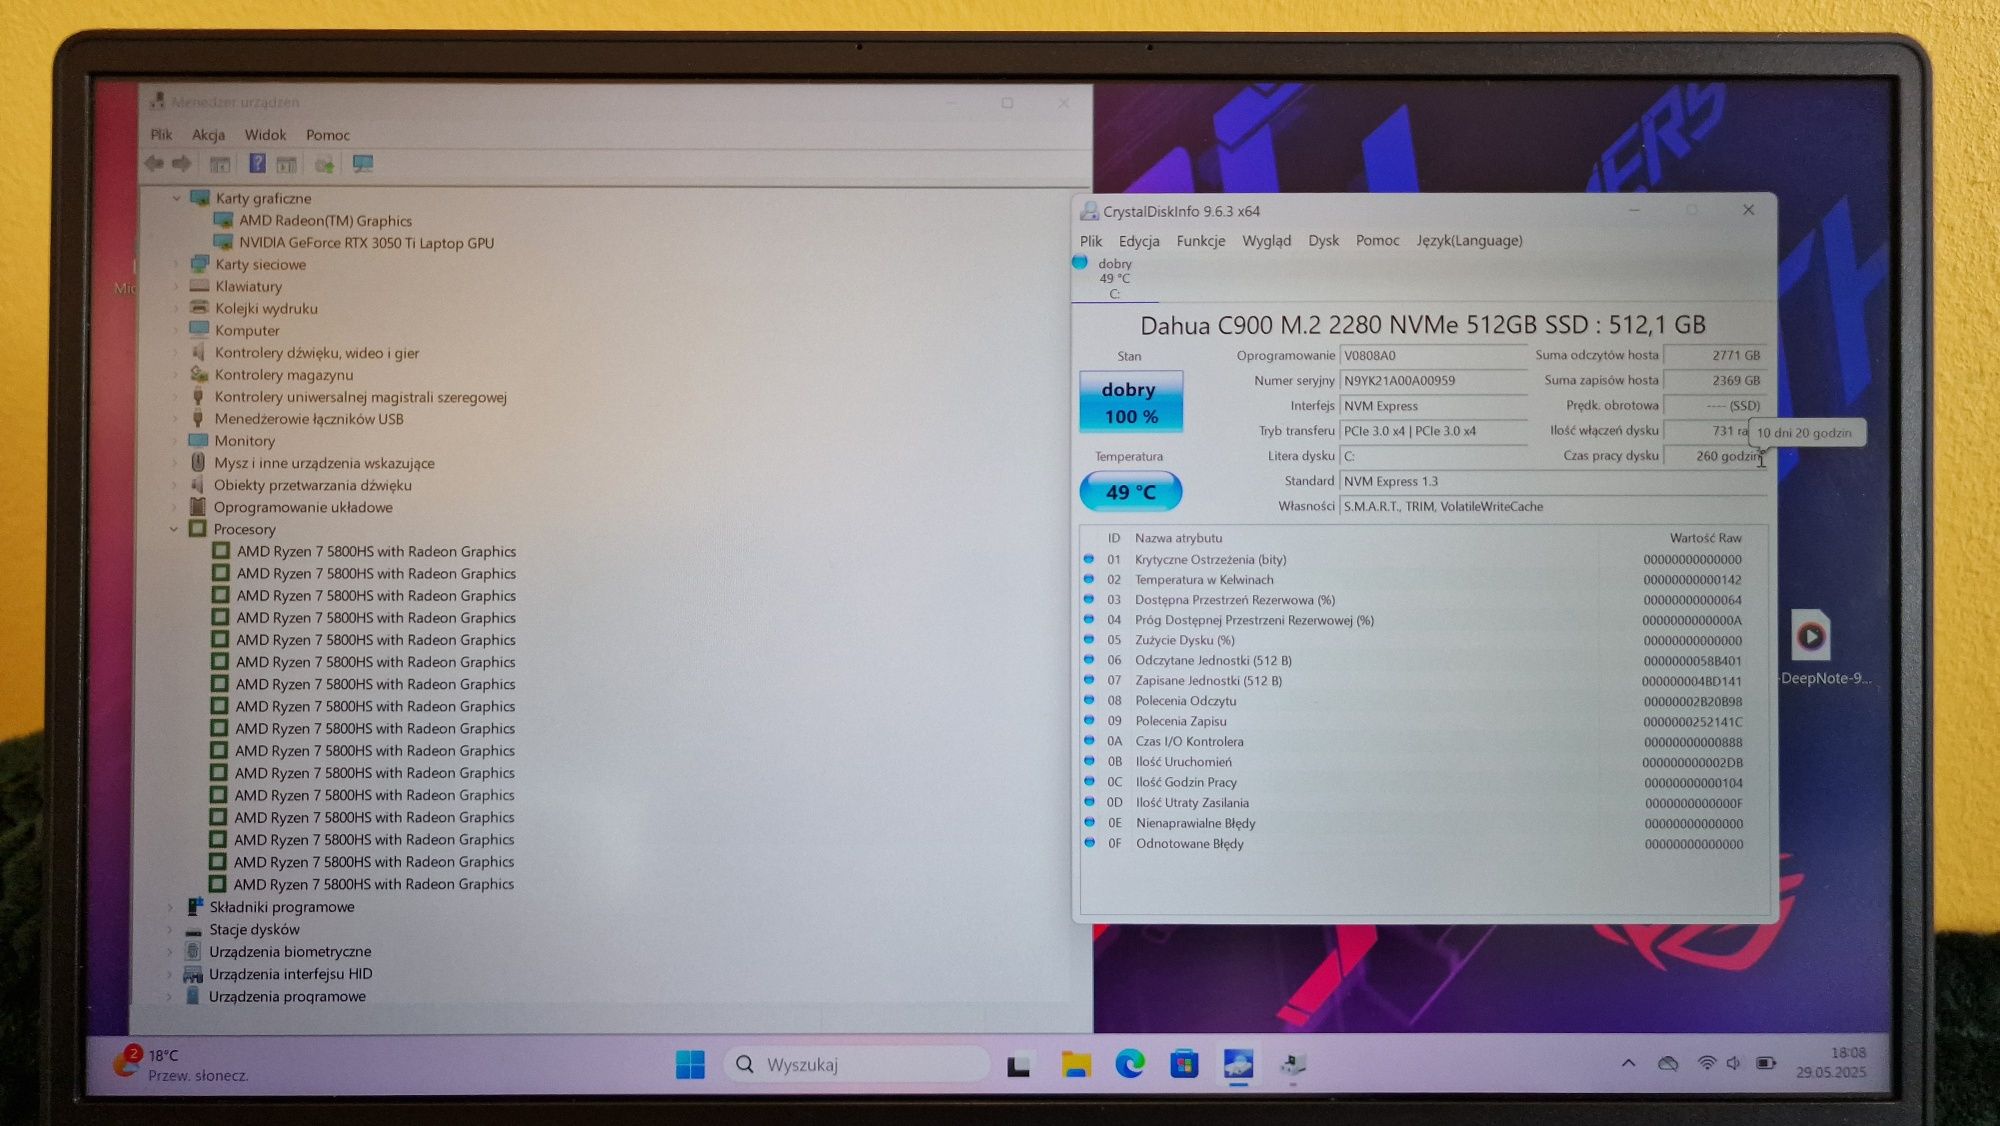This screenshot has width=2000, height=1126.
Task: Click the monitor scan icon in Device Manager toolbar
Action: pyautogui.click(x=363, y=164)
